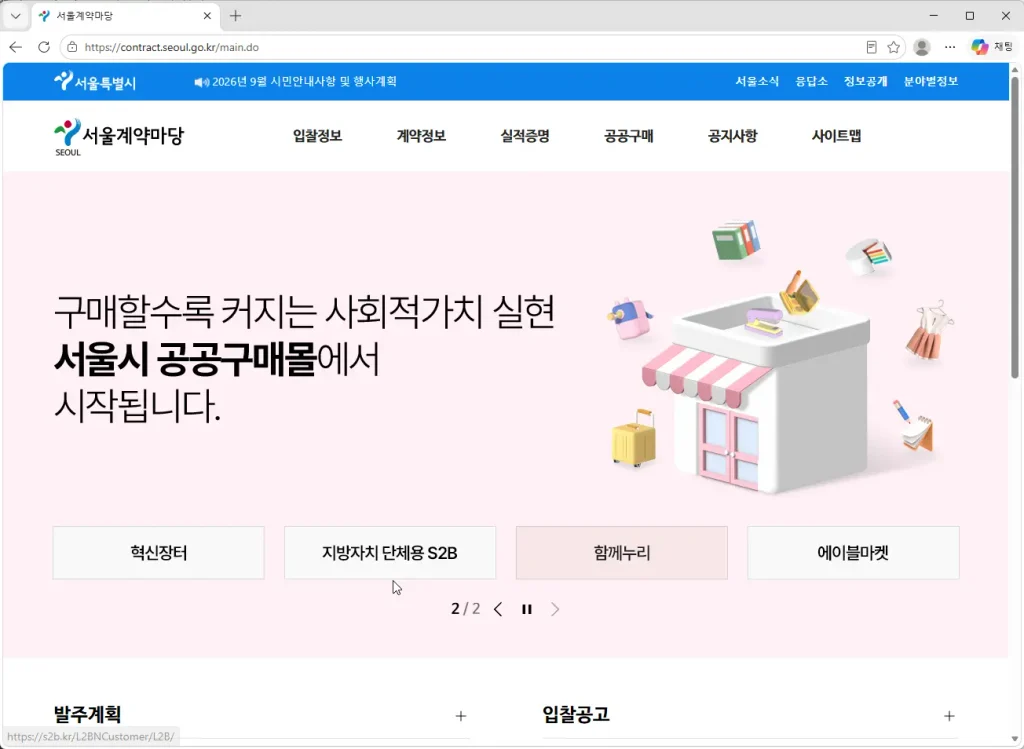The width and height of the screenshot is (1024, 749).
Task: Click the 서울시 공공구매몰 headline text
Action: 185,359
